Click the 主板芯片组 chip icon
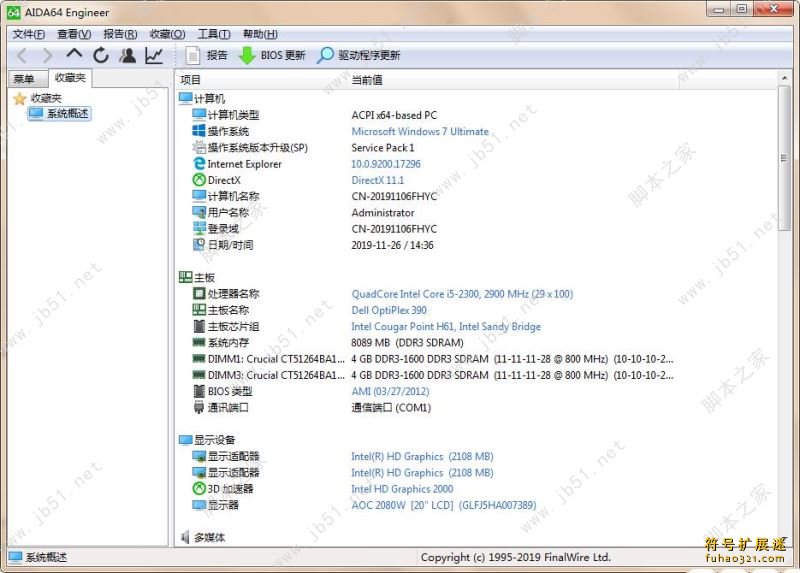The height and width of the screenshot is (573, 800). [x=199, y=326]
